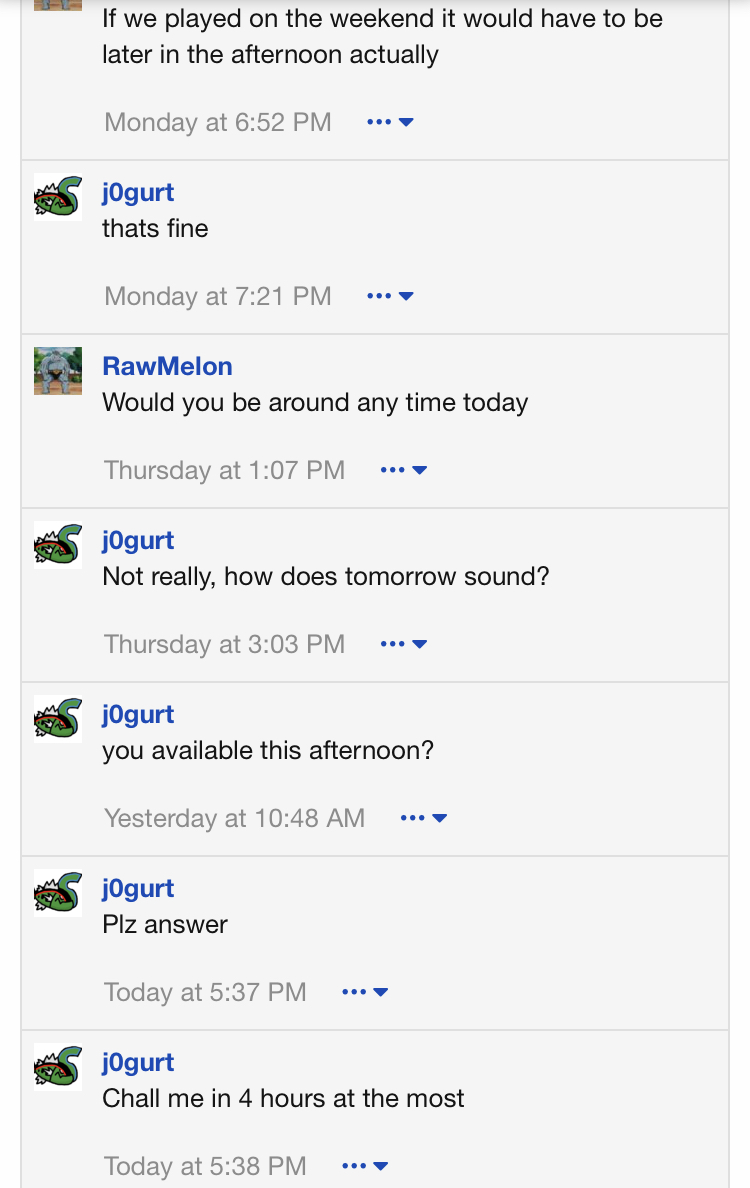Expand options for Thursday 1:07 PM message

404,470
